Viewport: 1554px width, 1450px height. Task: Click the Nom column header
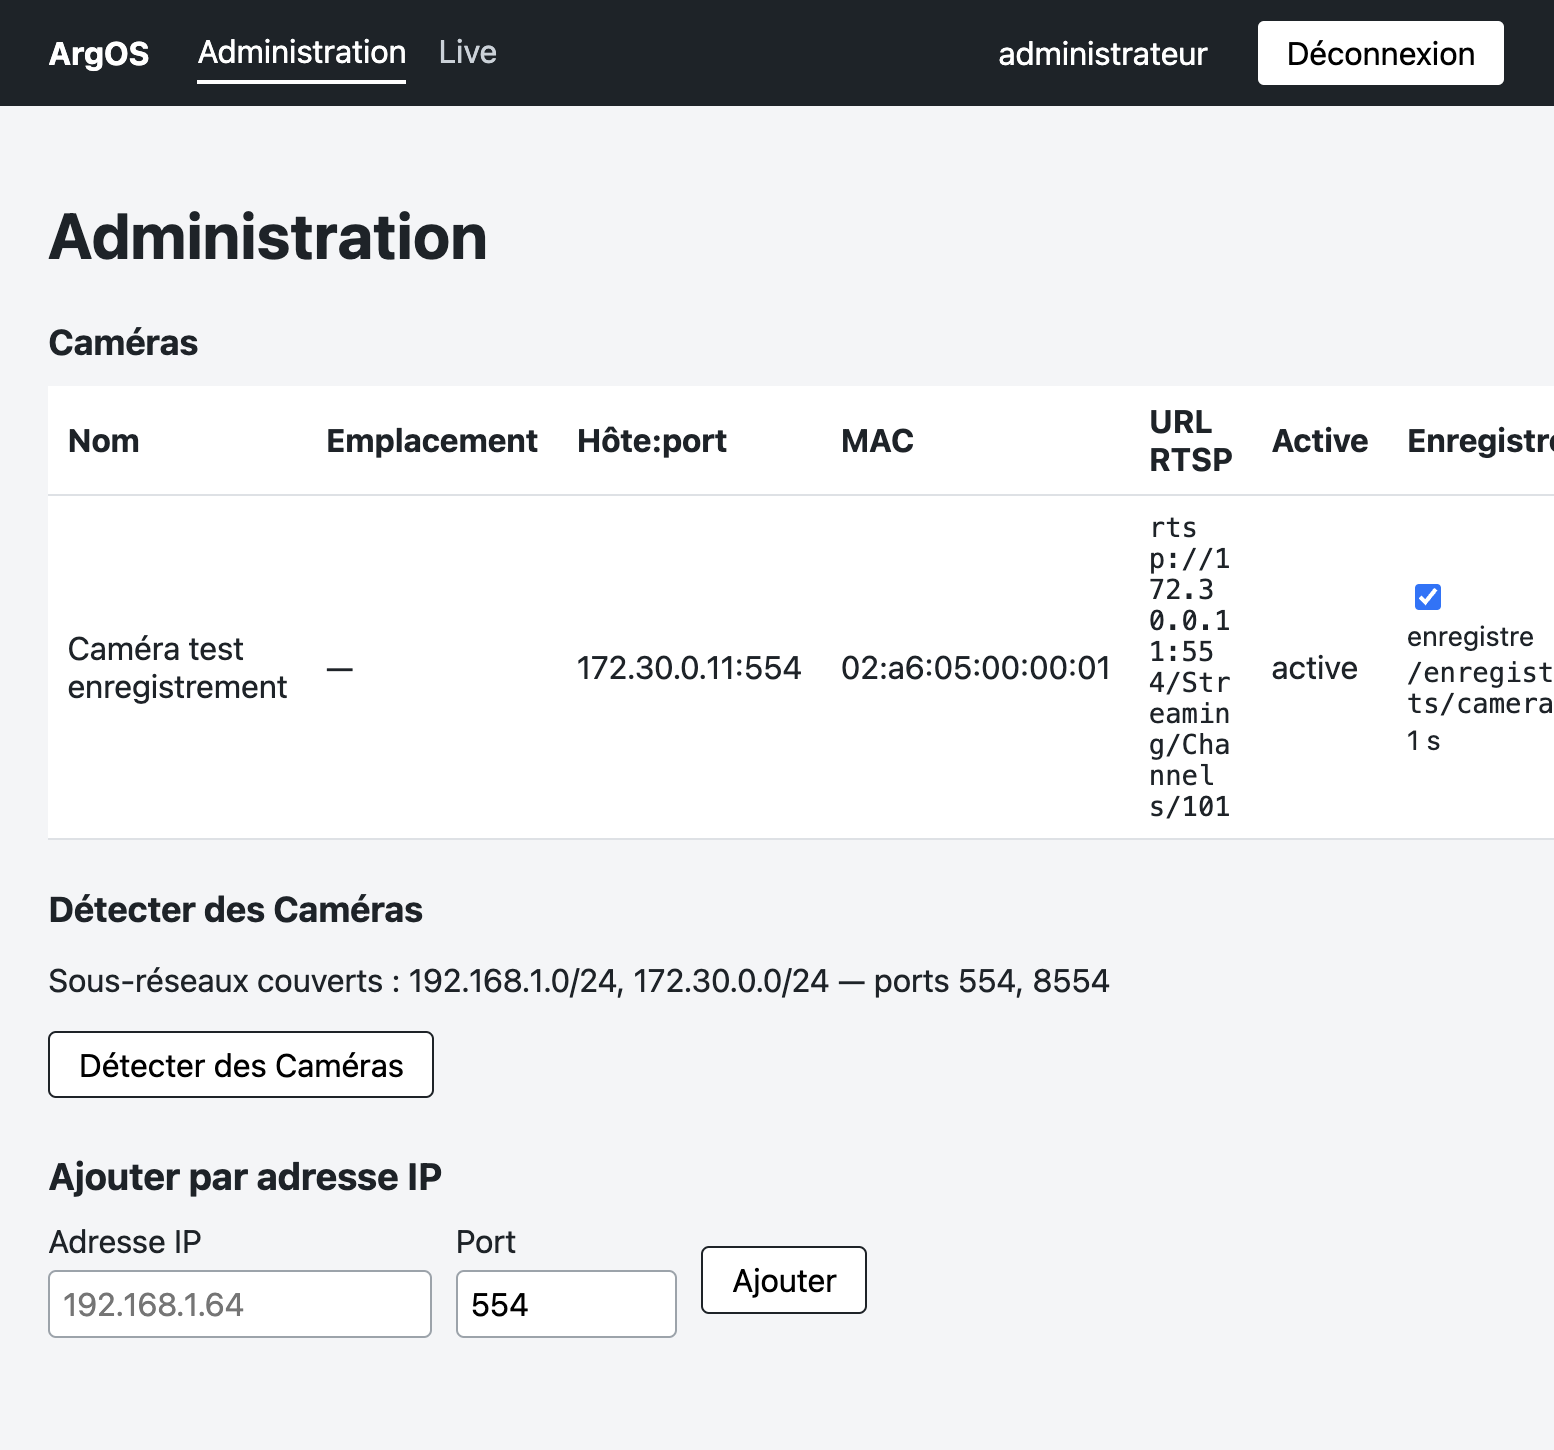tap(104, 441)
